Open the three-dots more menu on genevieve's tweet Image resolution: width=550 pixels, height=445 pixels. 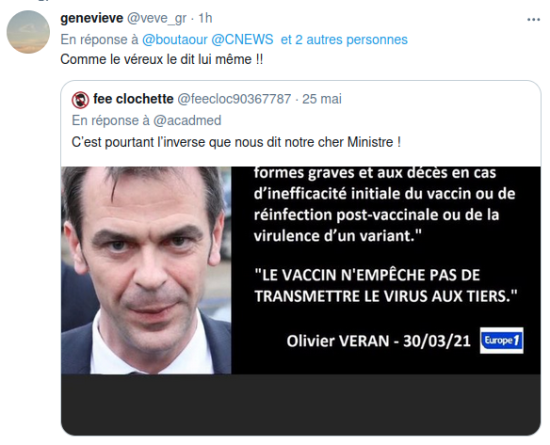tap(534, 20)
